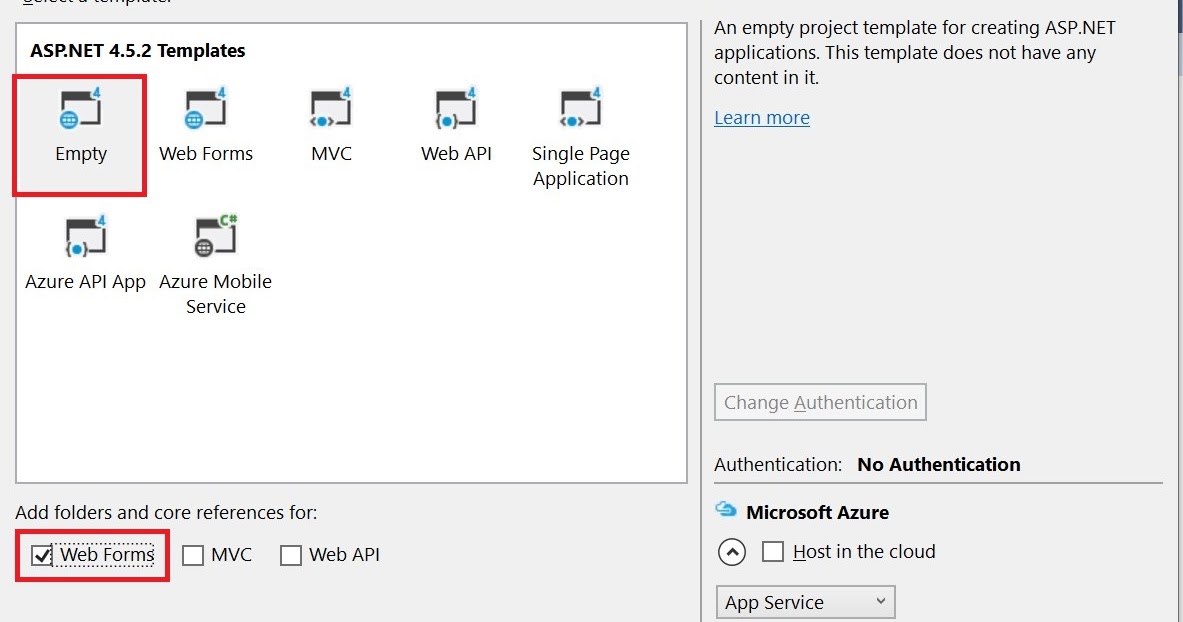This screenshot has height=622, width=1183.
Task: Select the Azure Mobile Service template
Action: tap(215, 238)
